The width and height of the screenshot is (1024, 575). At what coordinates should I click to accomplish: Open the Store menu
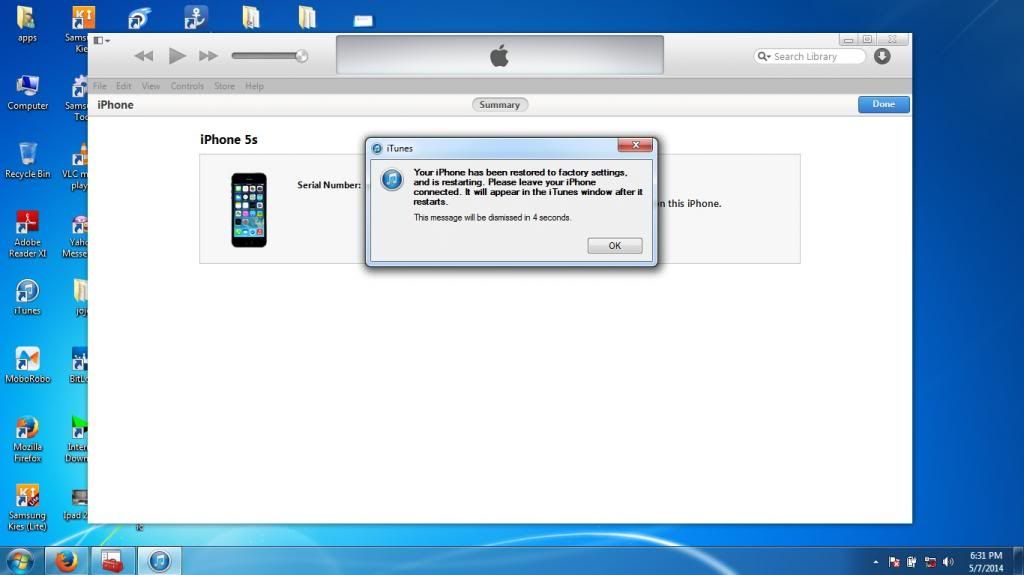click(x=225, y=86)
